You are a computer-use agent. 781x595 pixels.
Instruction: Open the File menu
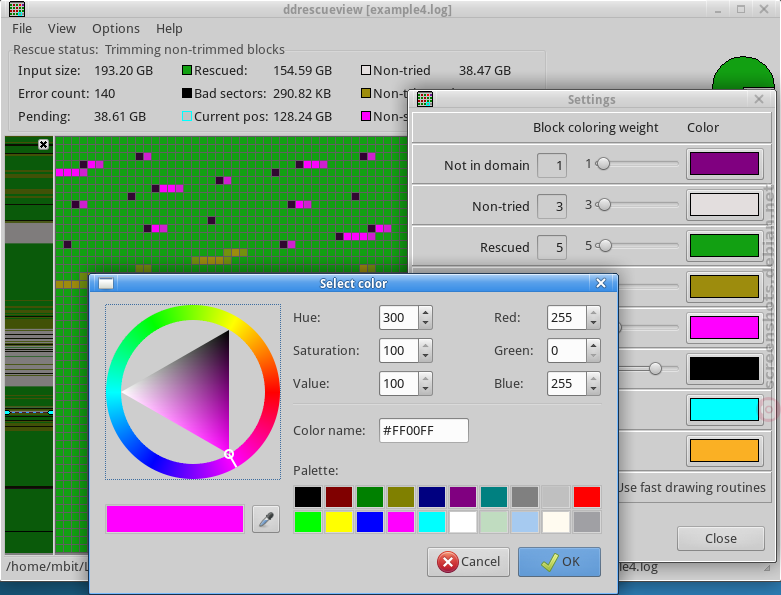22,29
